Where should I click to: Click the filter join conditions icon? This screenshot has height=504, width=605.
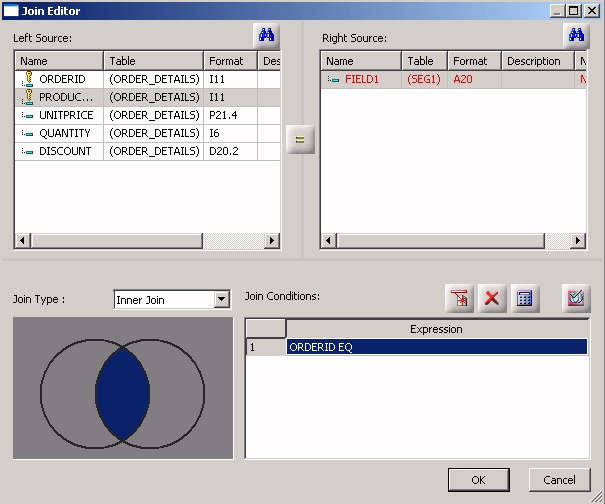[459, 298]
